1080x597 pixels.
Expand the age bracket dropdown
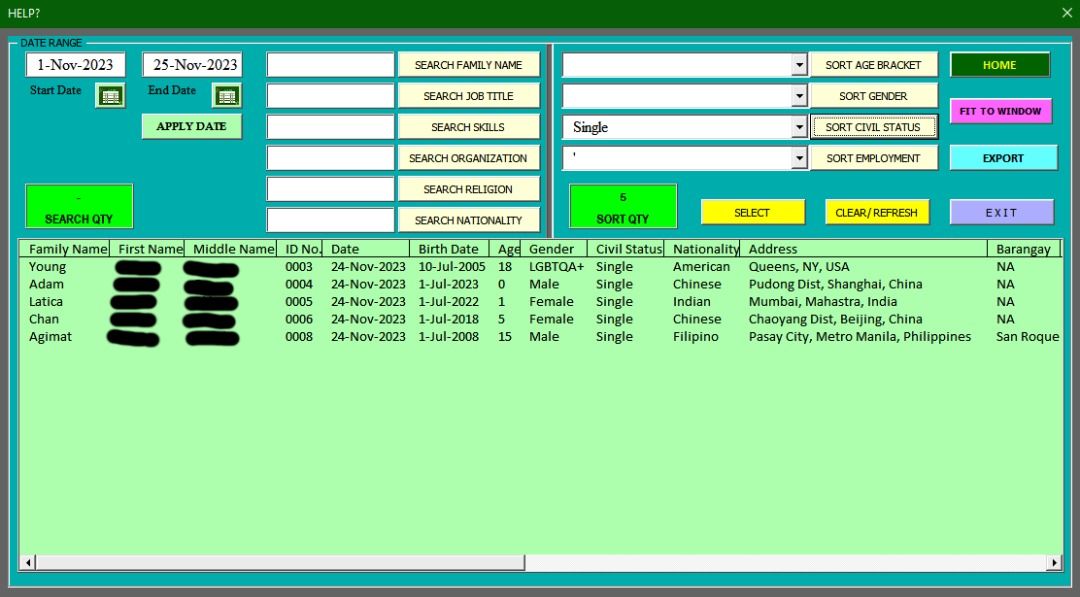pyautogui.click(x=797, y=64)
